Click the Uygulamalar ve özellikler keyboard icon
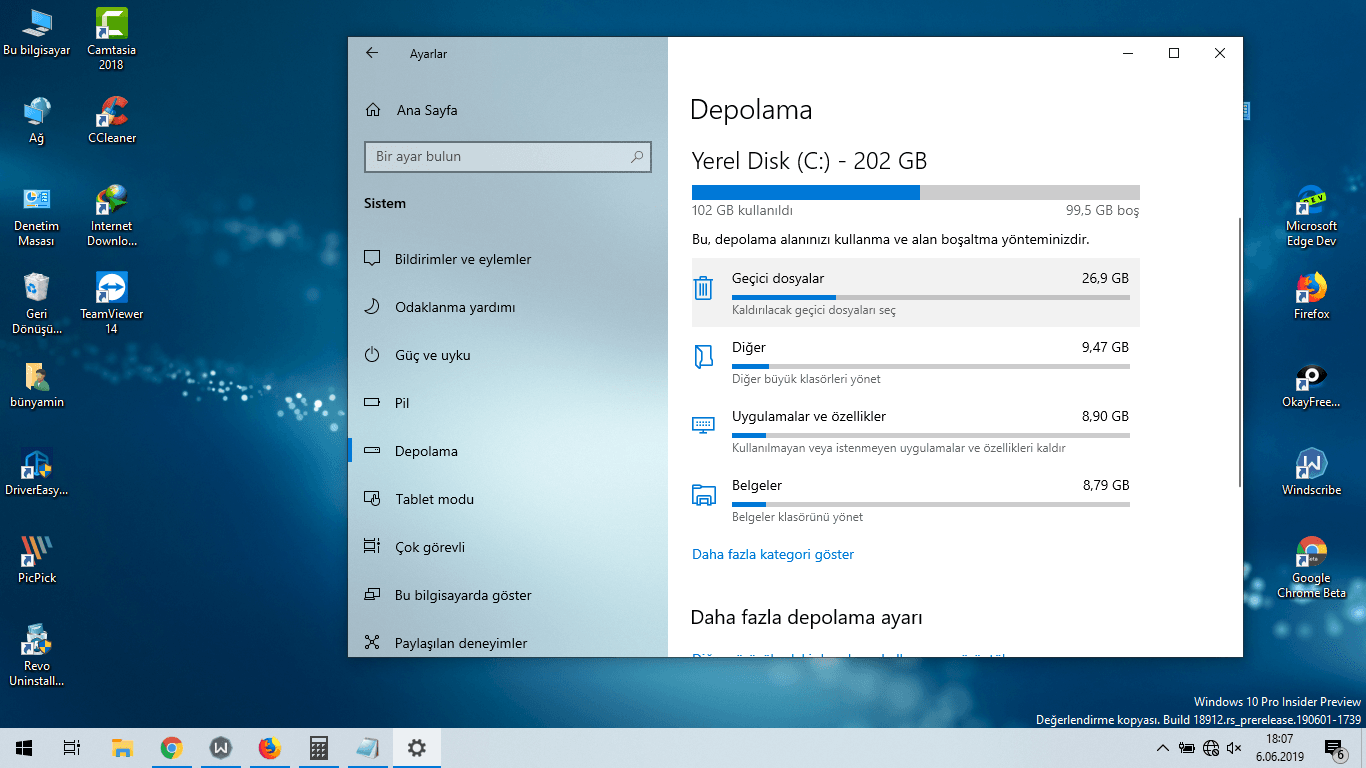The image size is (1366, 768). click(x=703, y=424)
